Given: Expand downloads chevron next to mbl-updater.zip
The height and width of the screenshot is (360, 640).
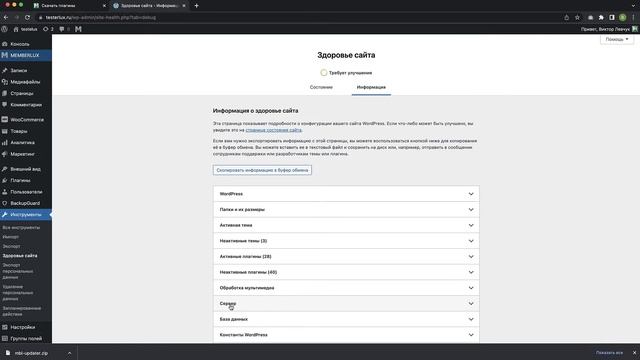Looking at the screenshot, I should pos(69,353).
